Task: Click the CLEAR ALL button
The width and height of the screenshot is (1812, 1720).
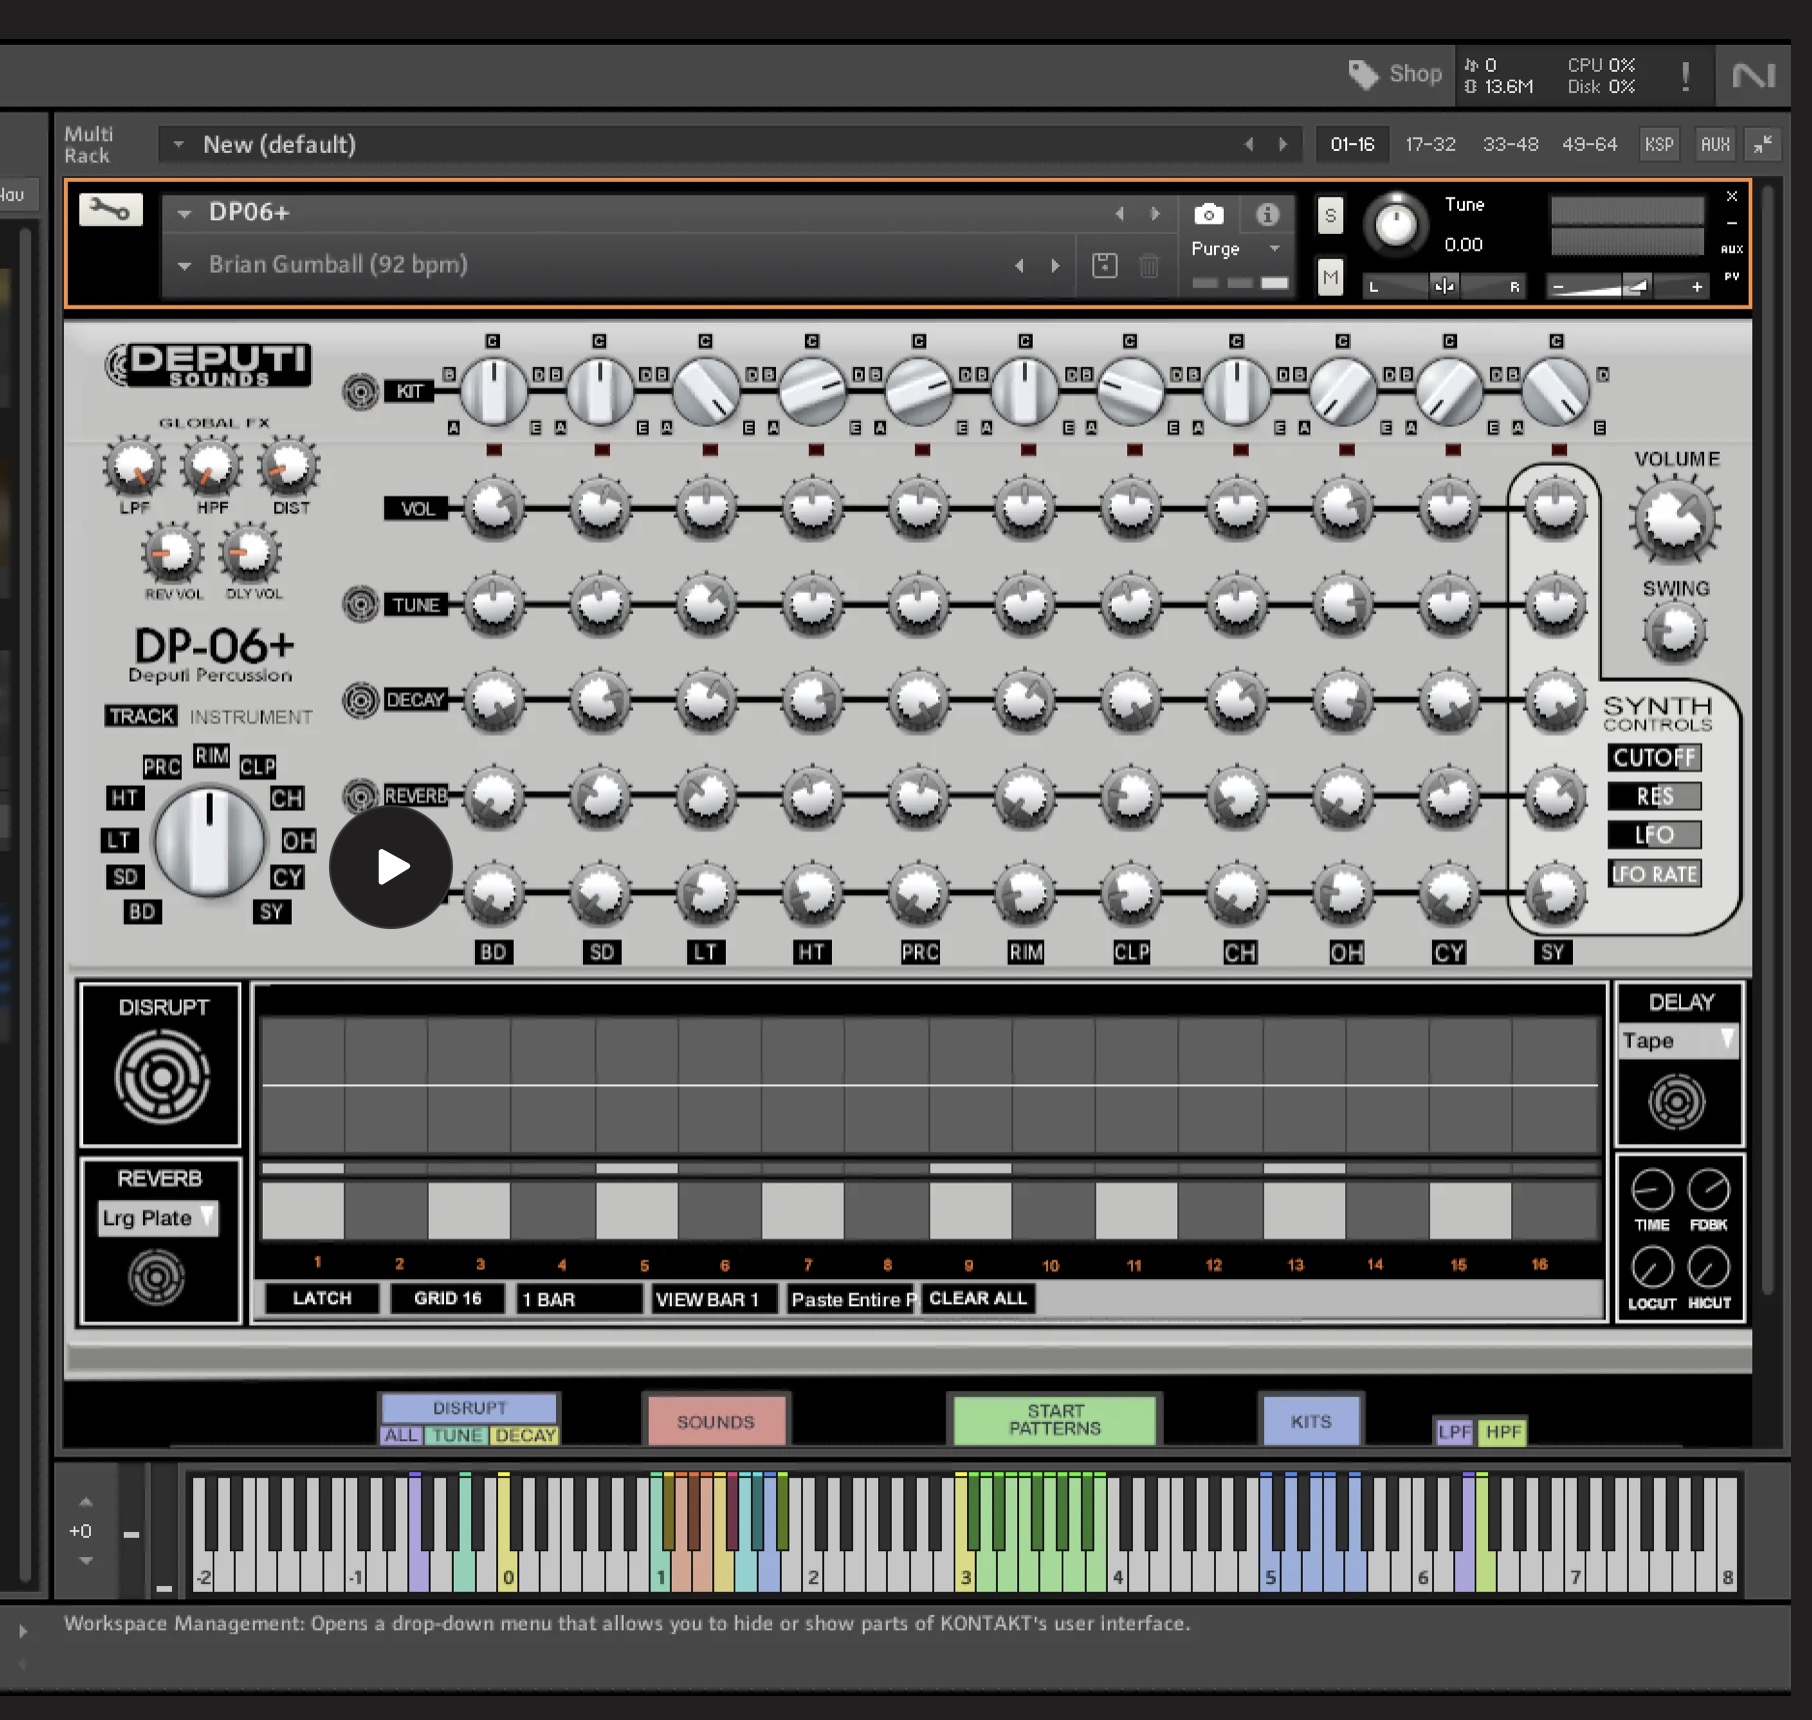Action: tap(978, 1298)
